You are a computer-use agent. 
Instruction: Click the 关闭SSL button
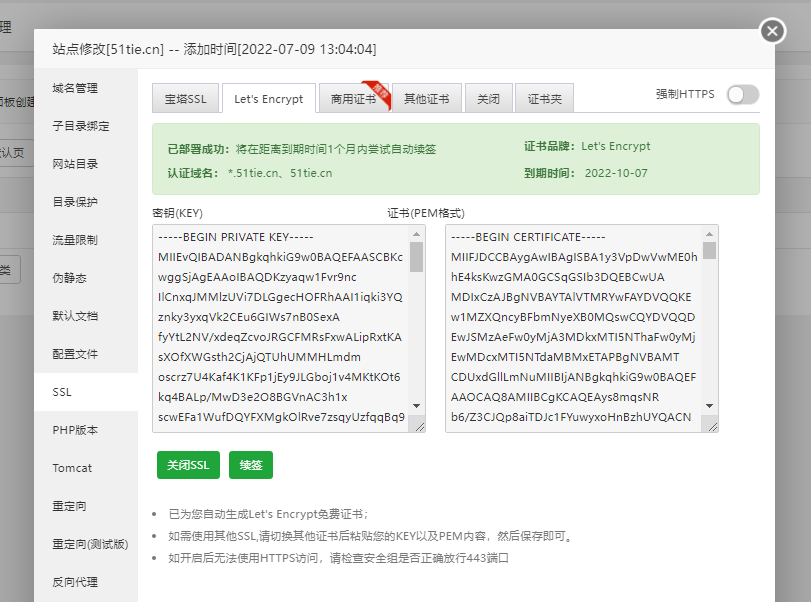[x=187, y=465]
